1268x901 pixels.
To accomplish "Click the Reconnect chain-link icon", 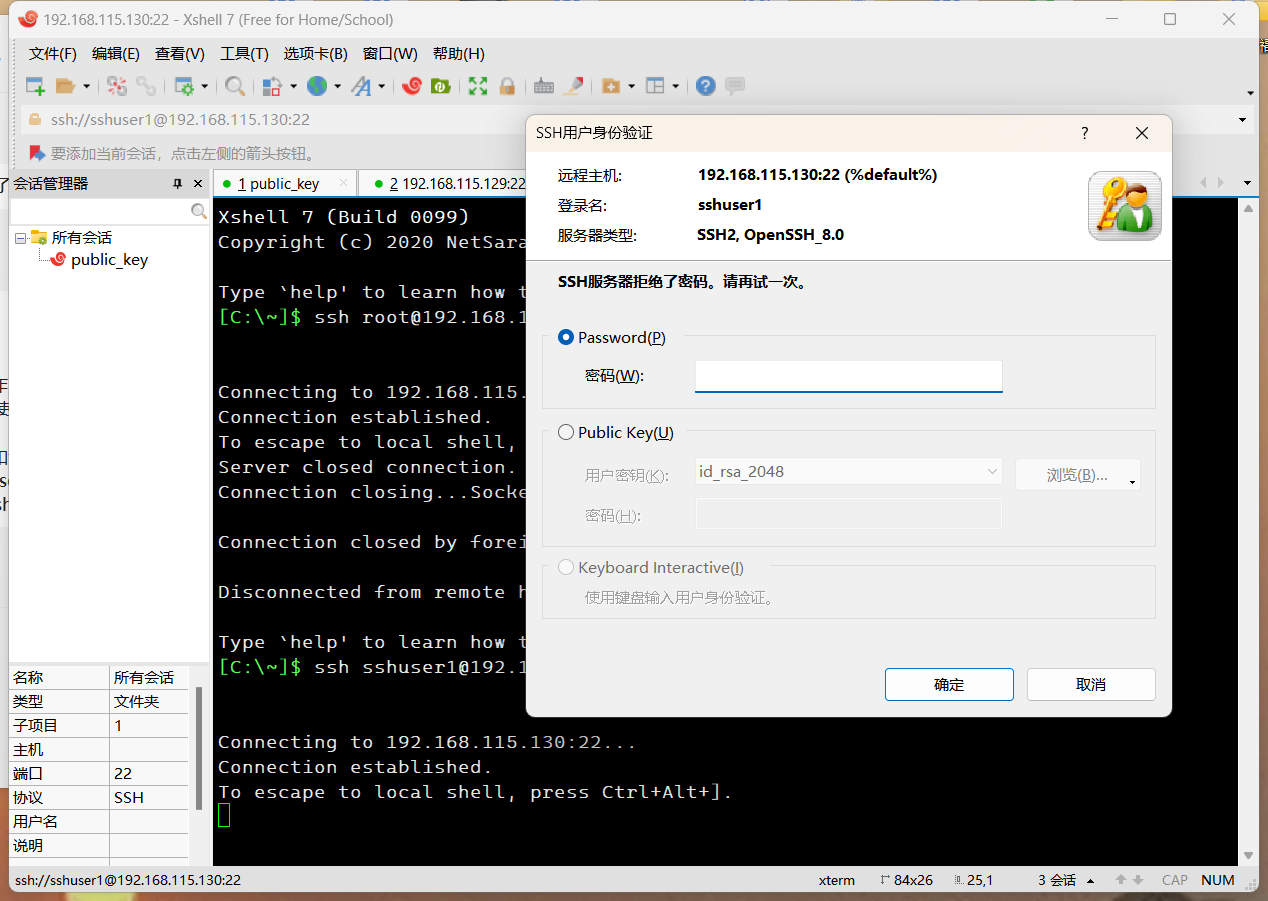I will click(146, 86).
